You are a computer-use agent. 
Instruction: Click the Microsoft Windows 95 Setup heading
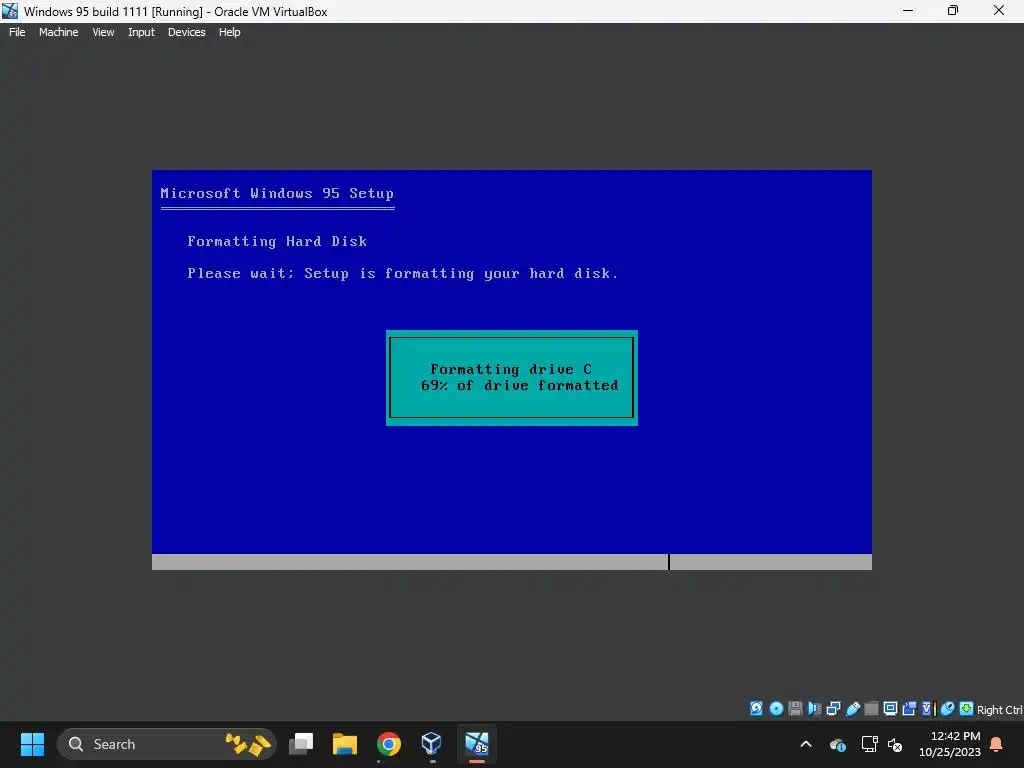coord(277,193)
